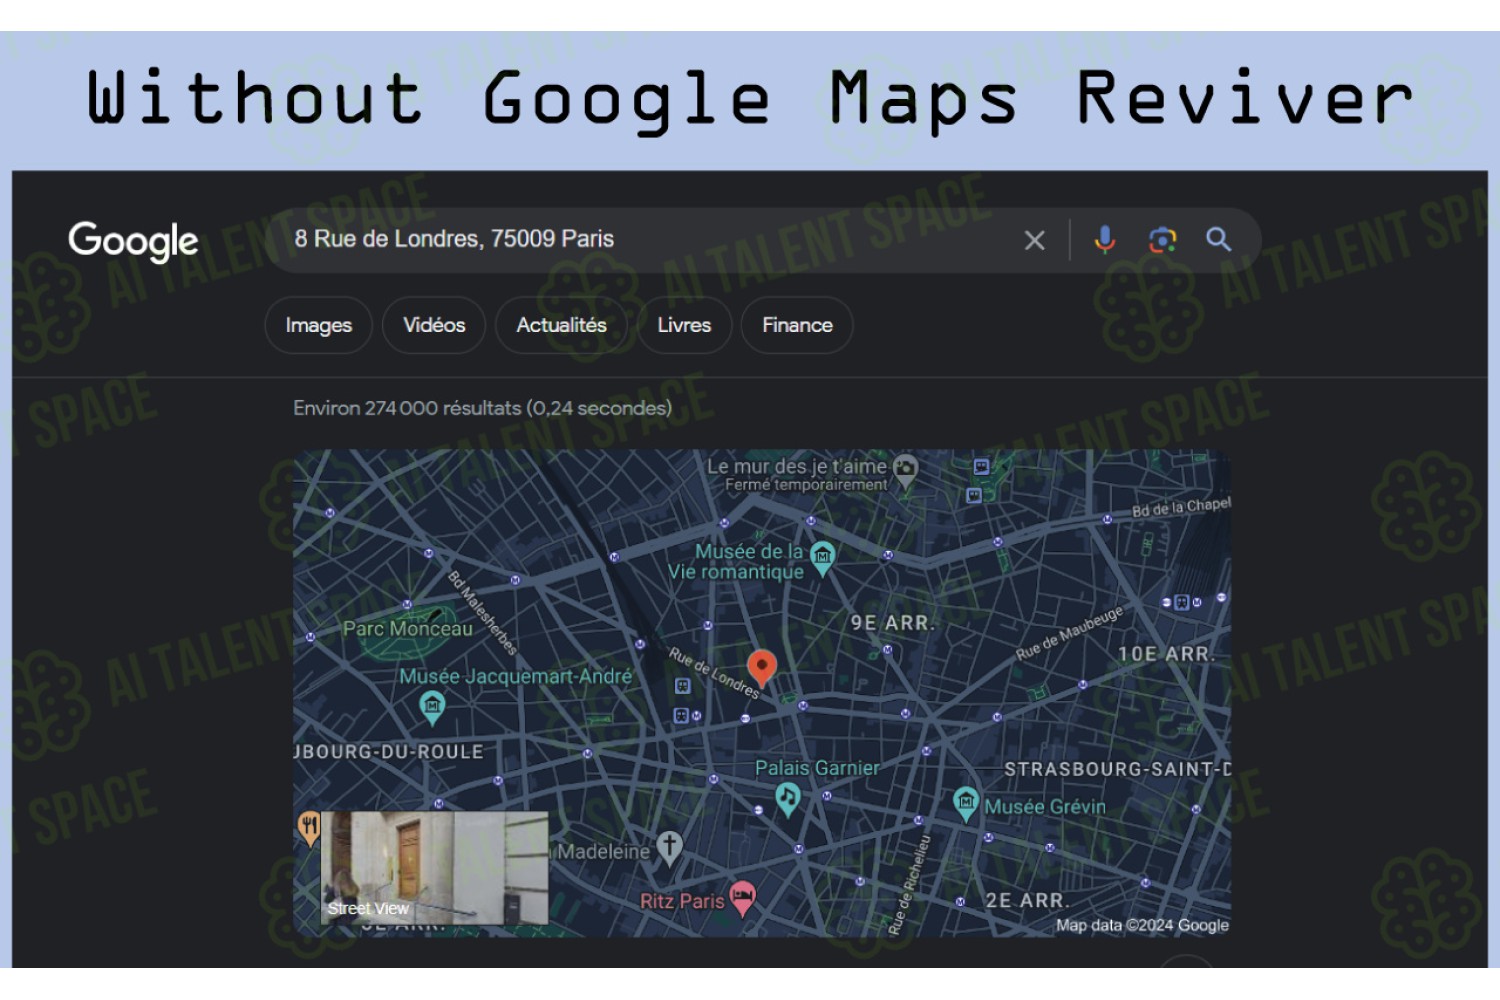1500x1000 pixels.
Task: Select the Palais Garnier marker icon
Action: [x=788, y=799]
